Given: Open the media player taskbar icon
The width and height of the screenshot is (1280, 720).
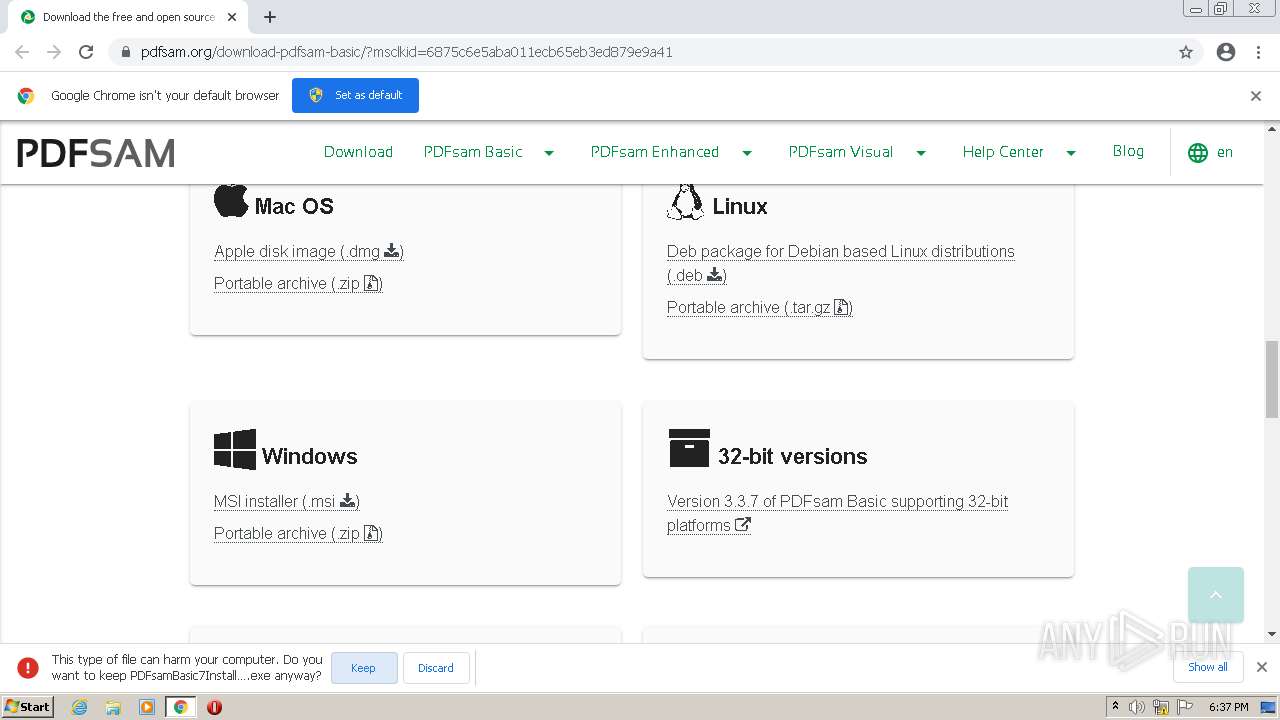Looking at the screenshot, I should tap(147, 707).
